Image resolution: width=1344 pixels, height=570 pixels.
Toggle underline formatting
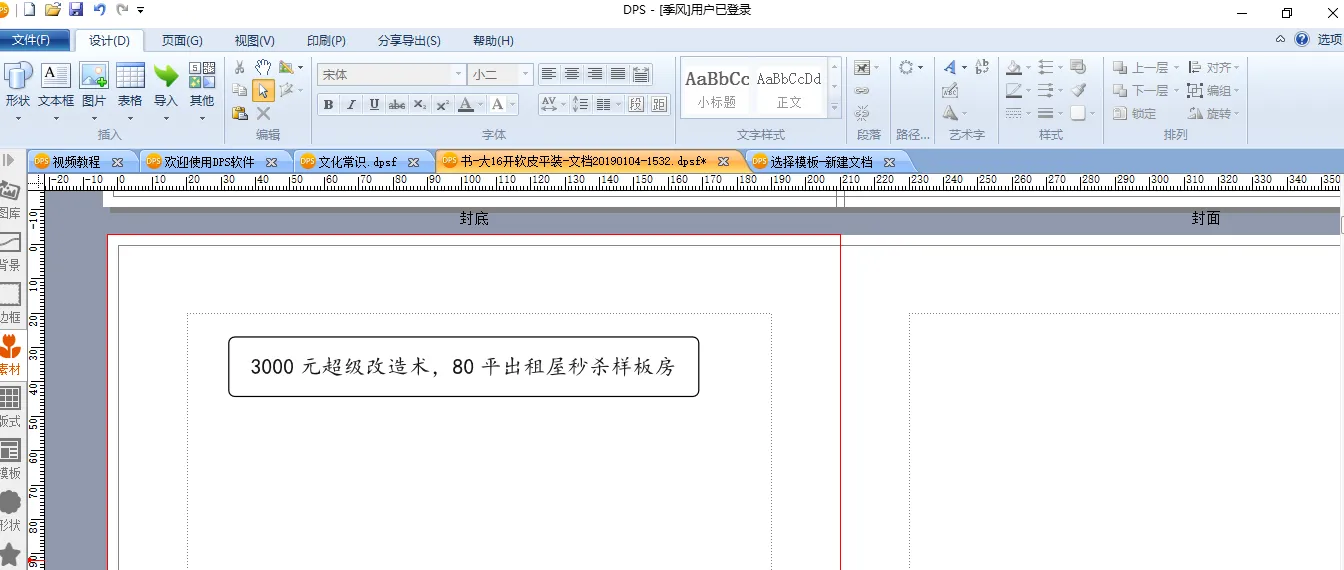(374, 104)
